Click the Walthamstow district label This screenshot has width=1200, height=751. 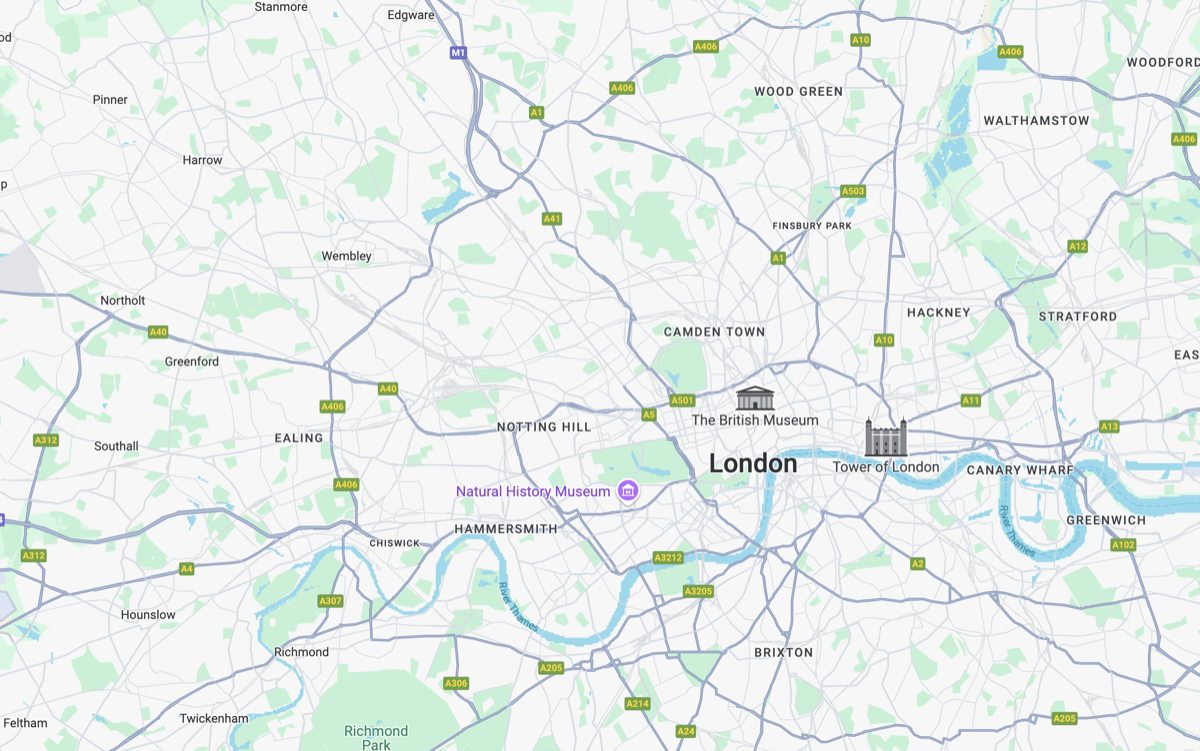1036,121
